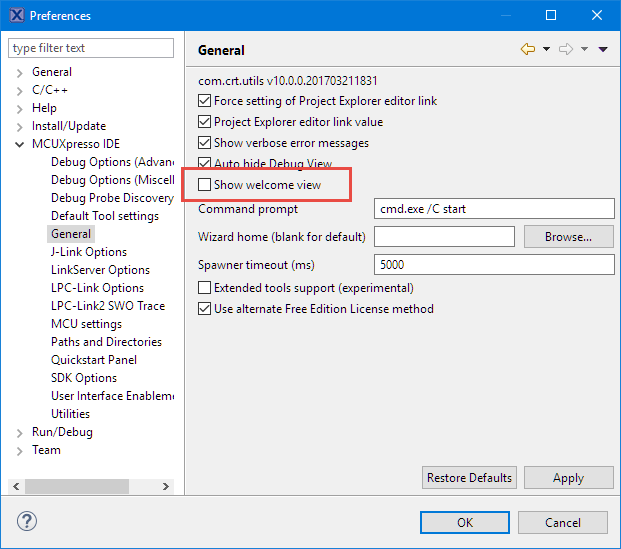Select Quickstart Panel preferences
This screenshot has height=549, width=621.
tap(94, 360)
